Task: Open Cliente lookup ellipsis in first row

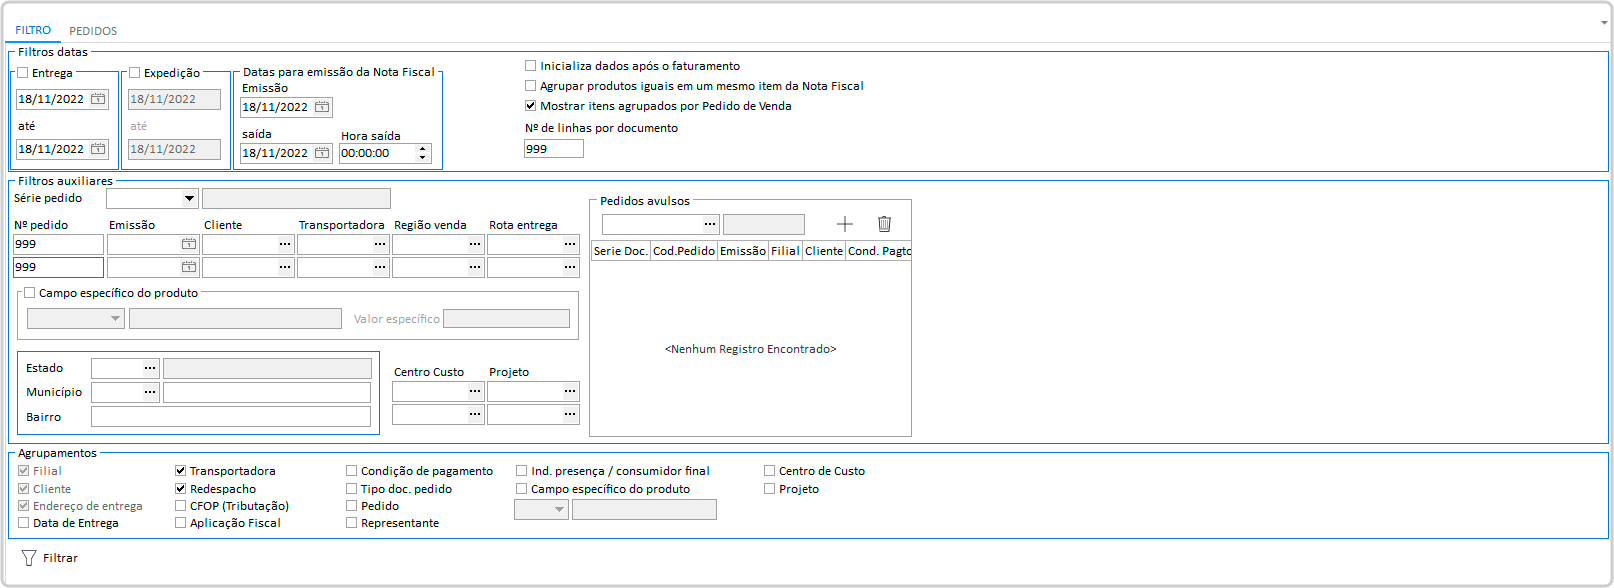Action: pyautogui.click(x=285, y=244)
